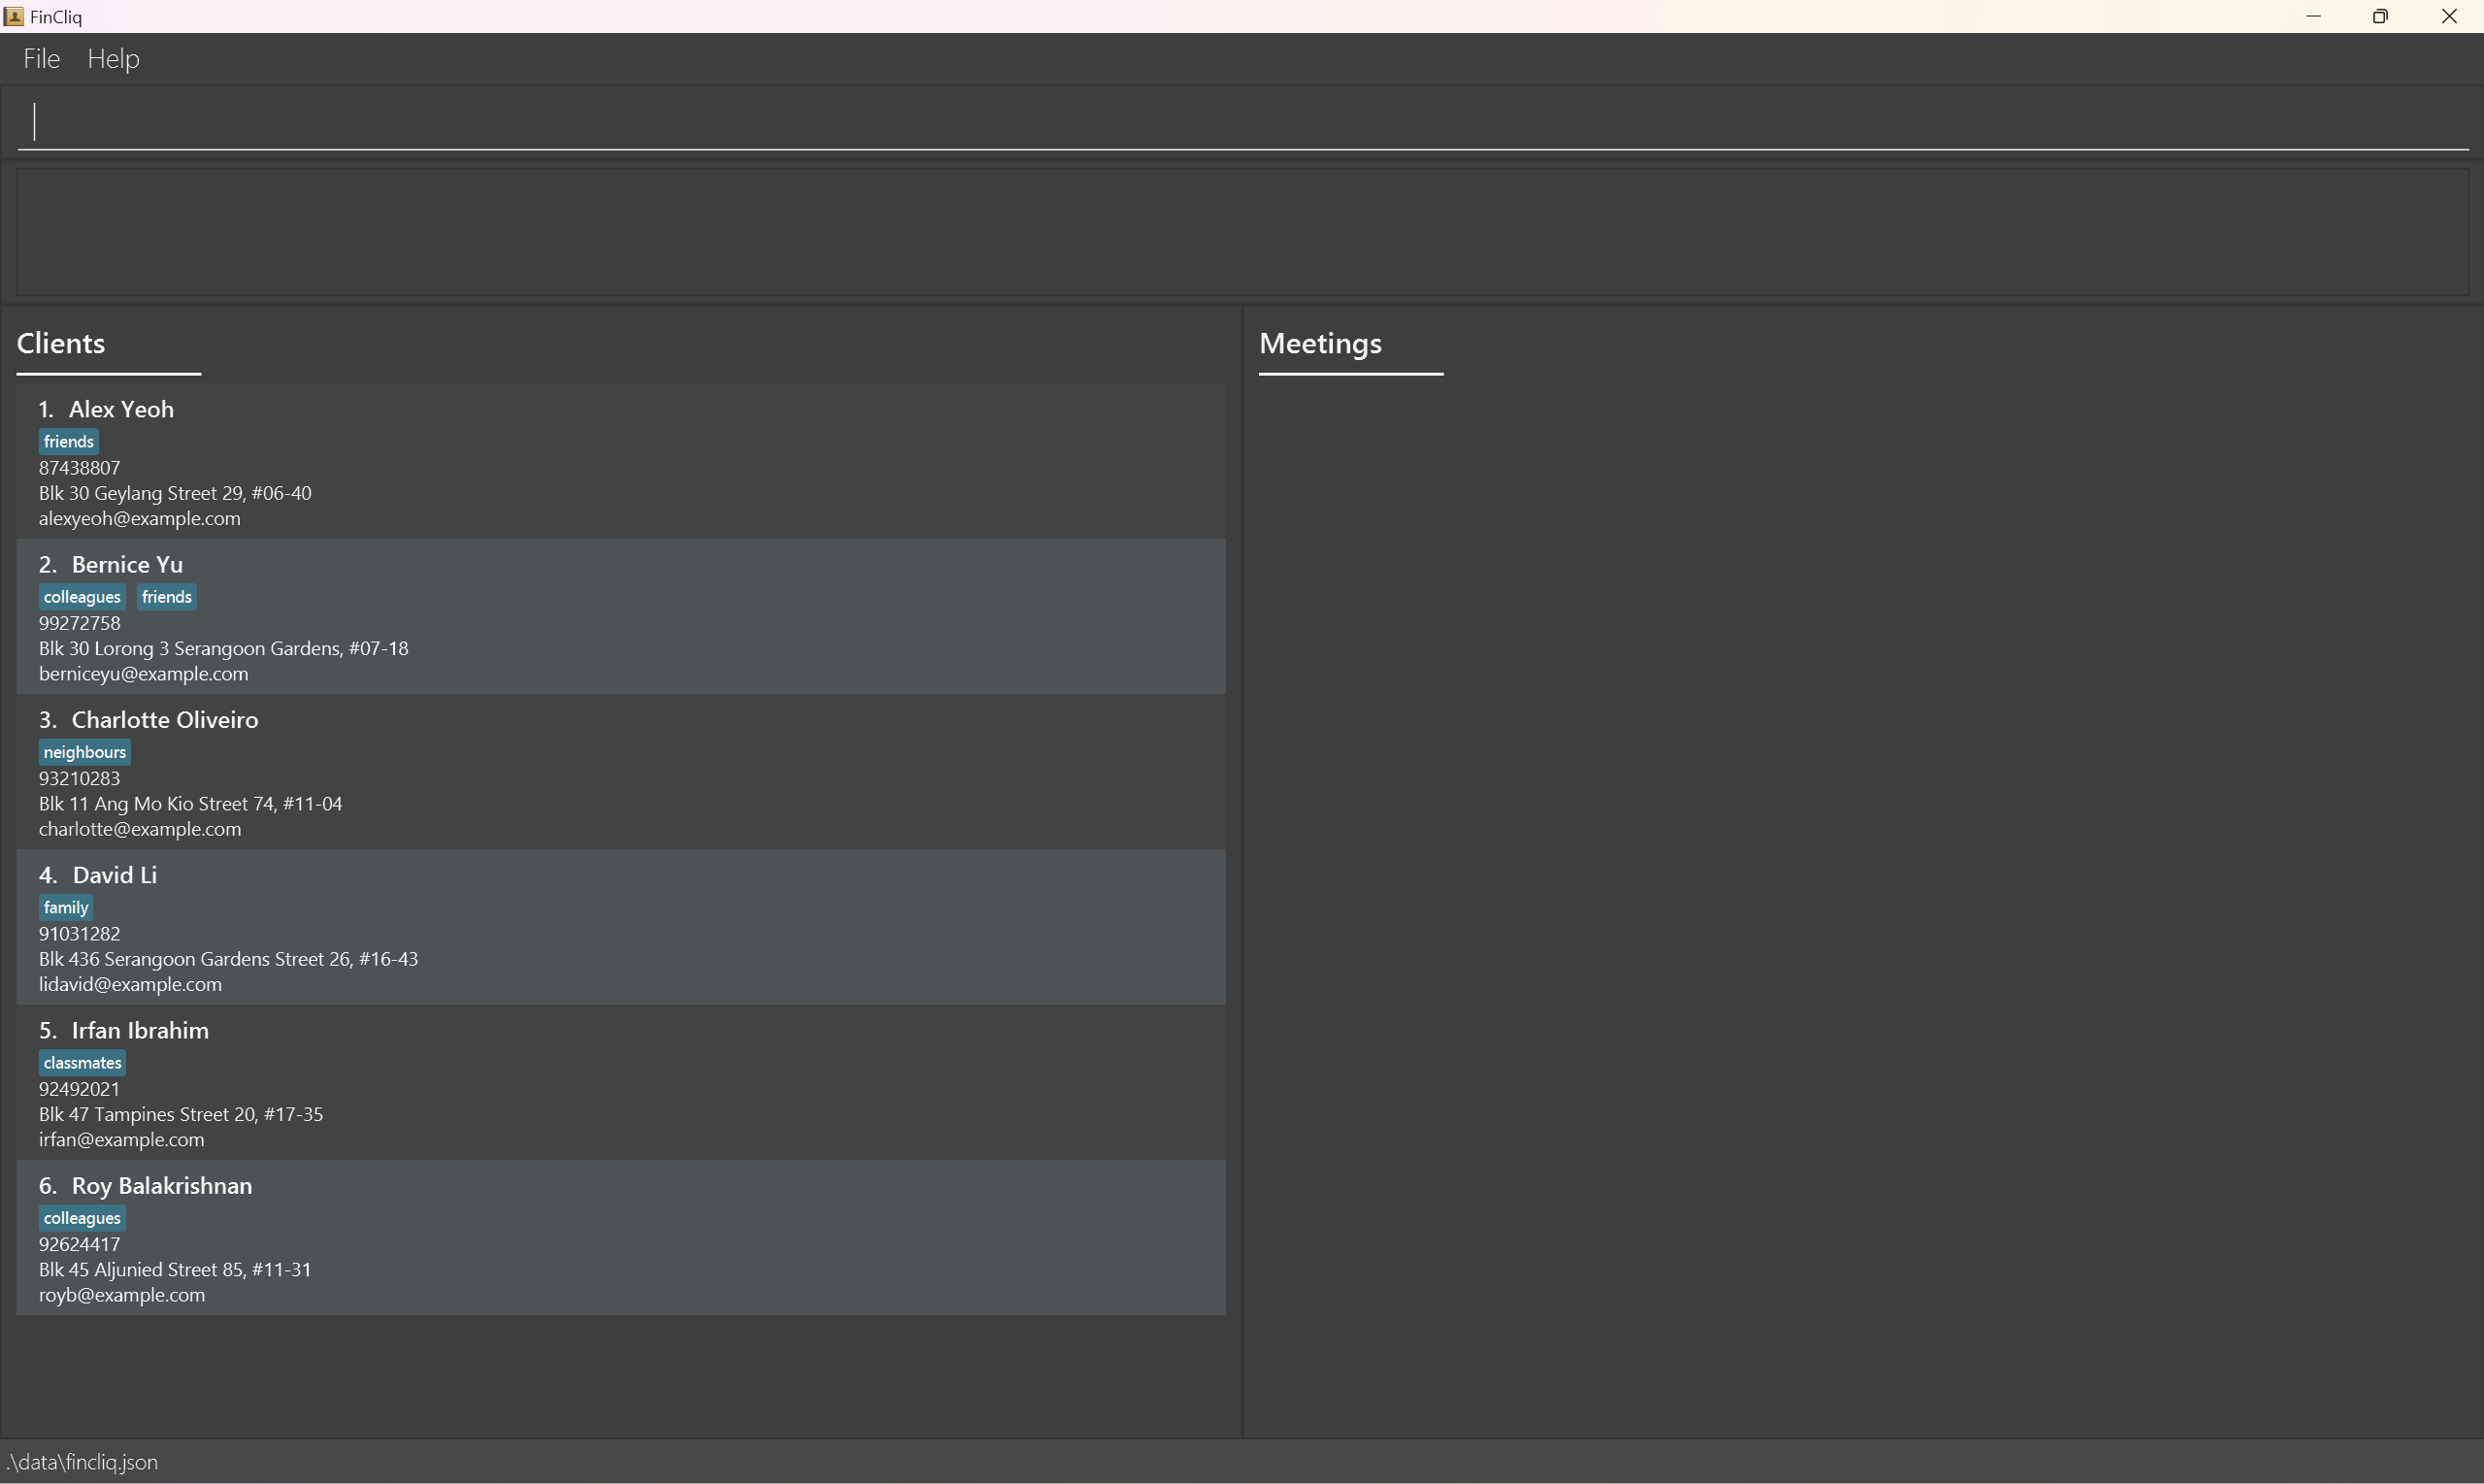Click the Meetings panel heading
This screenshot has height=1484, width=2484.
[x=1320, y=343]
